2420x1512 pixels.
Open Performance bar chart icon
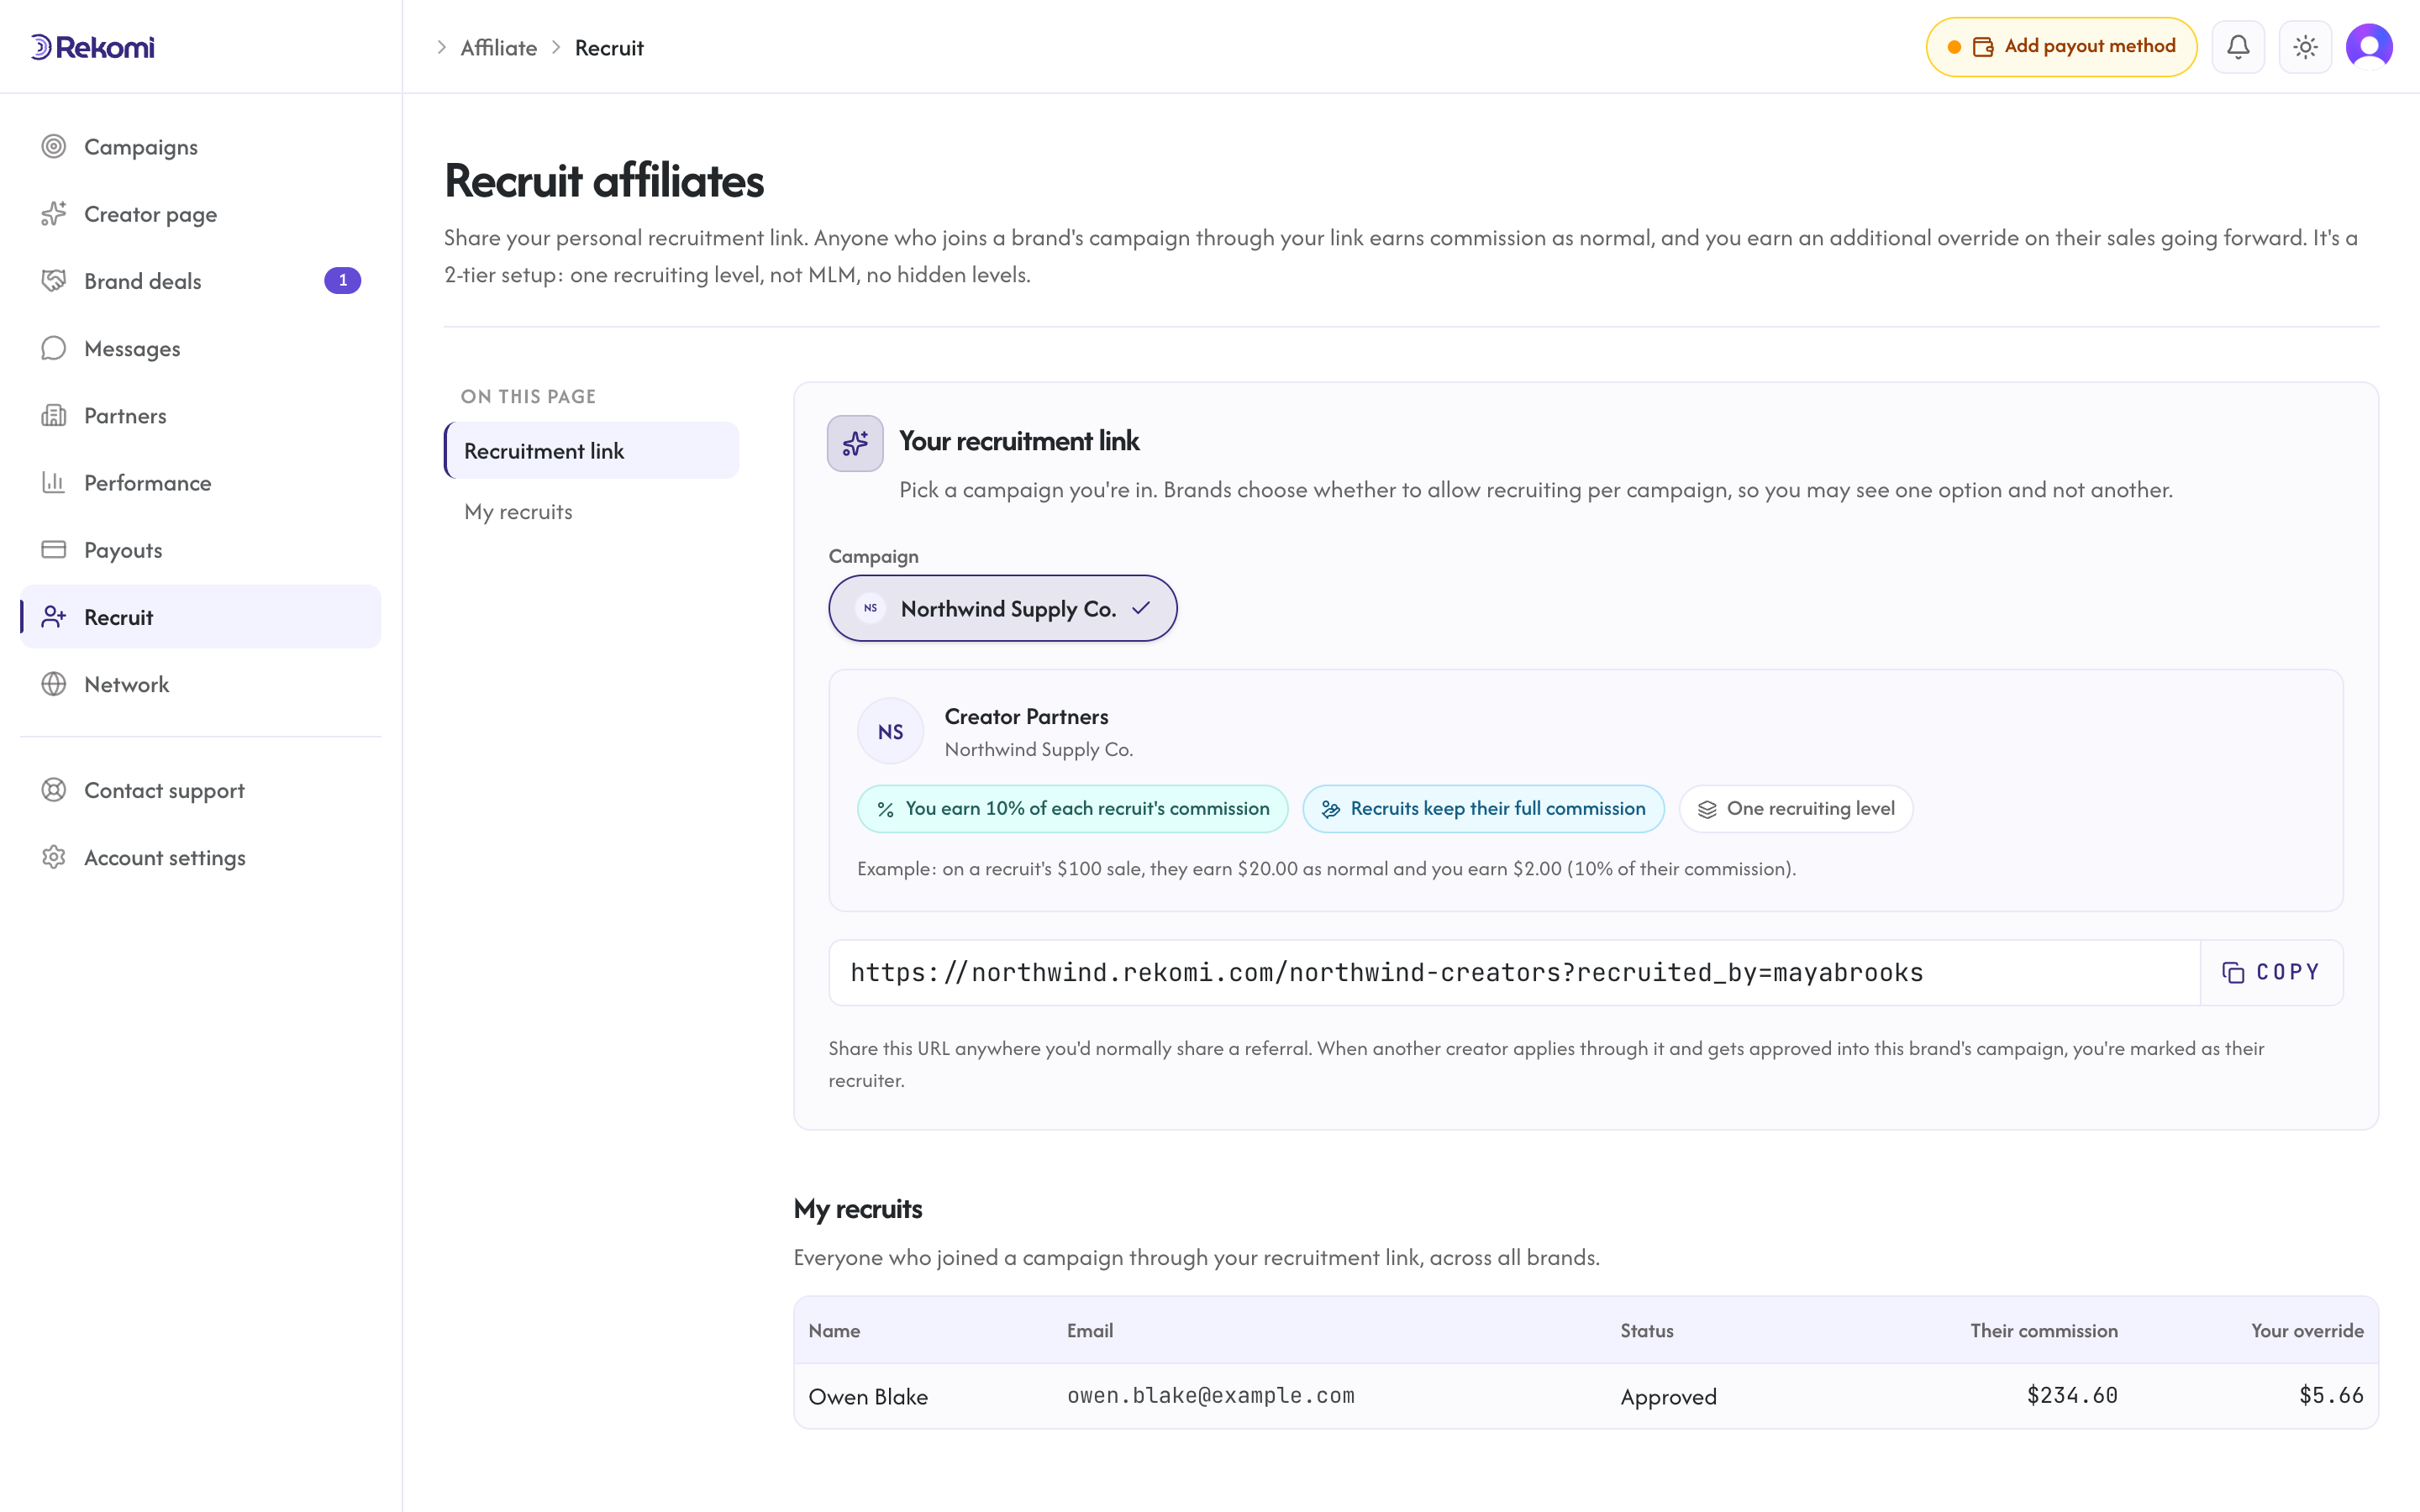click(x=54, y=482)
